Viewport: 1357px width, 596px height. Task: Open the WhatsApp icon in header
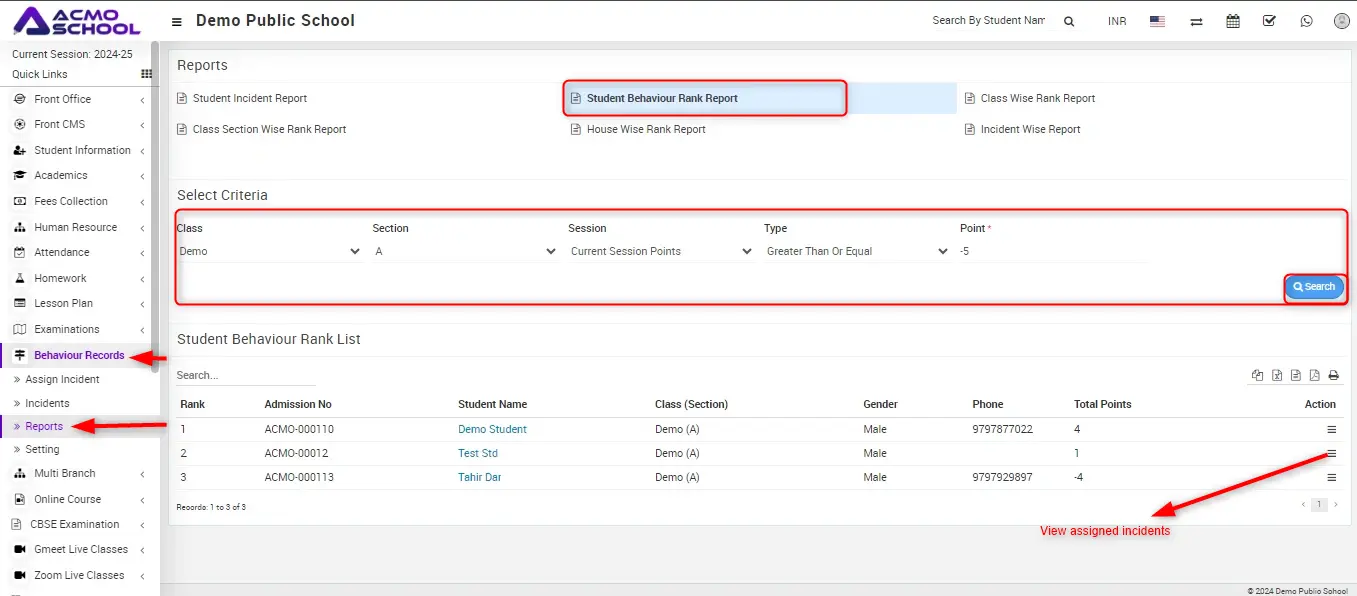click(x=1306, y=21)
